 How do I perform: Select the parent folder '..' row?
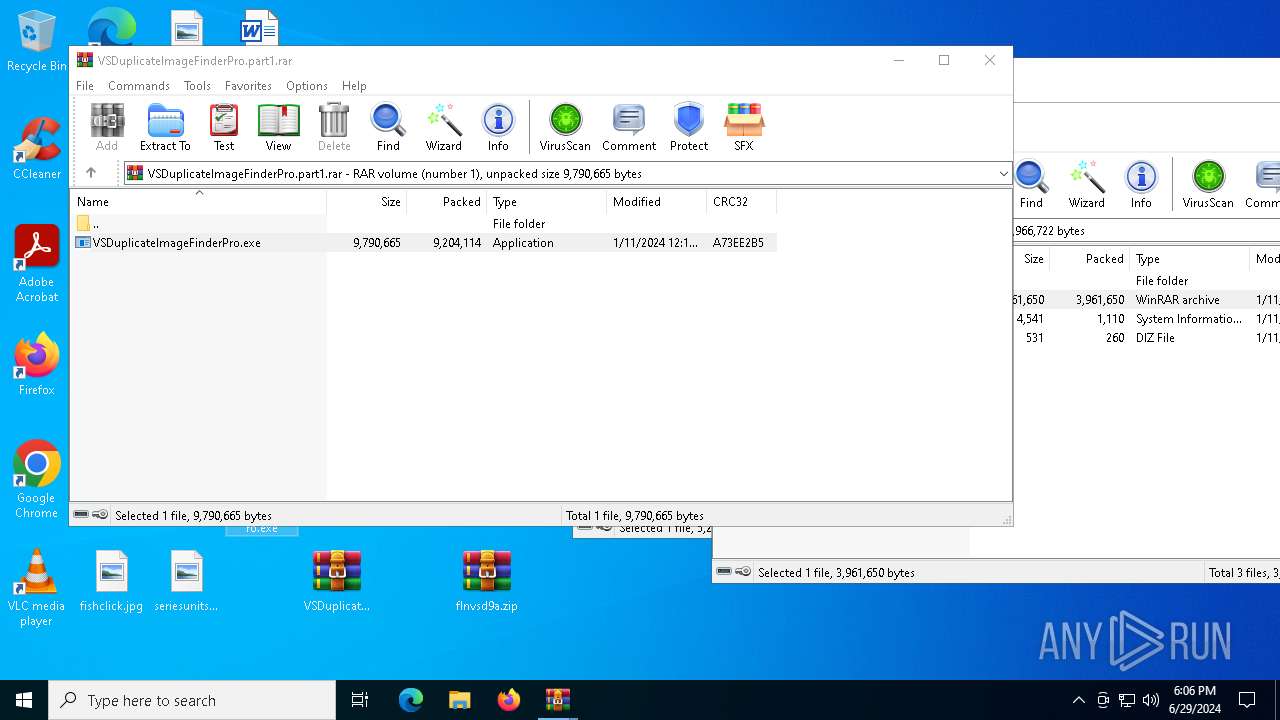click(424, 224)
